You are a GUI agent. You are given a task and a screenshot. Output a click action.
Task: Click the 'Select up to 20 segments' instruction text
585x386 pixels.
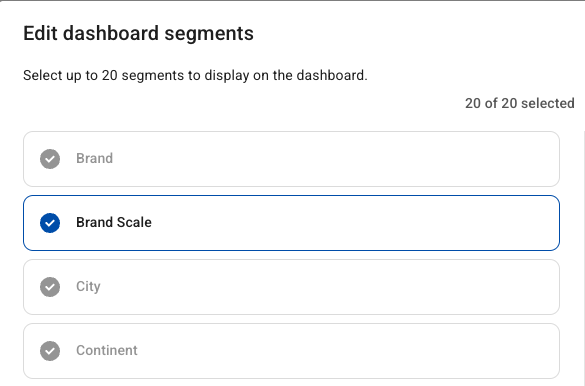(195, 75)
